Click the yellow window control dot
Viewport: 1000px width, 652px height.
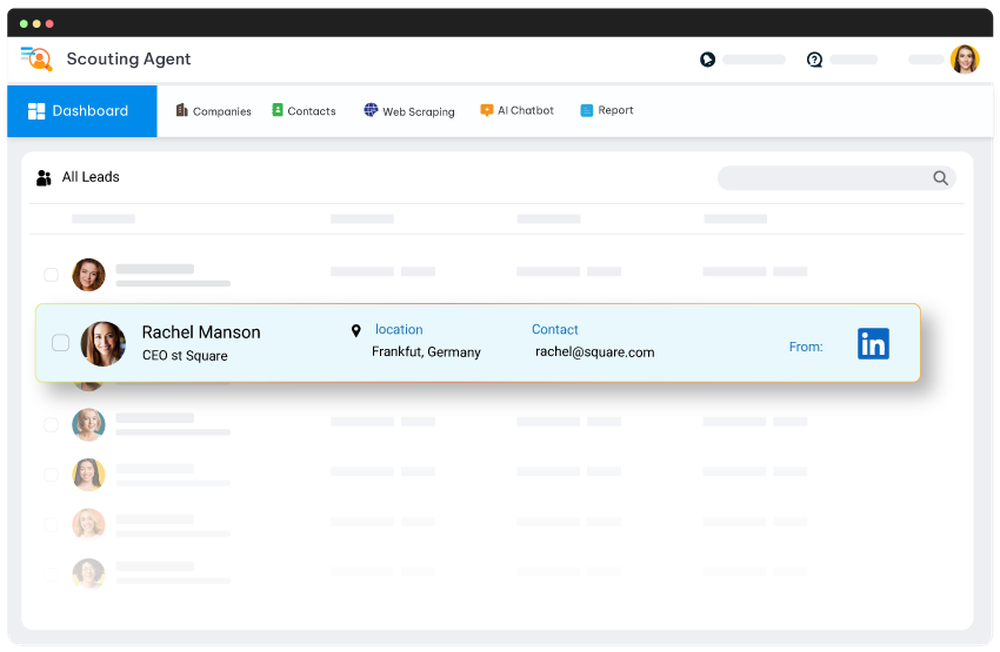(36, 24)
